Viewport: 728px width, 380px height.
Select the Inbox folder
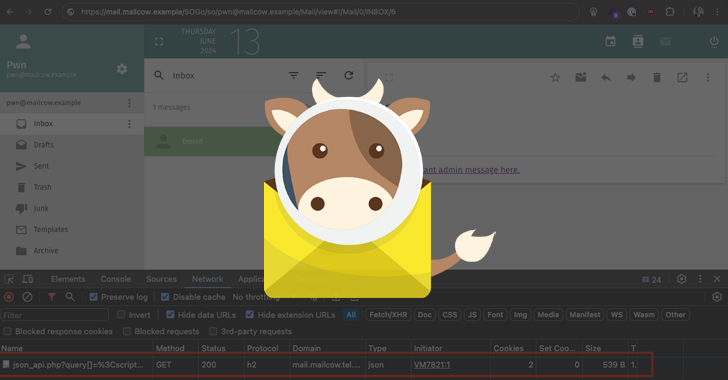click(x=72, y=124)
